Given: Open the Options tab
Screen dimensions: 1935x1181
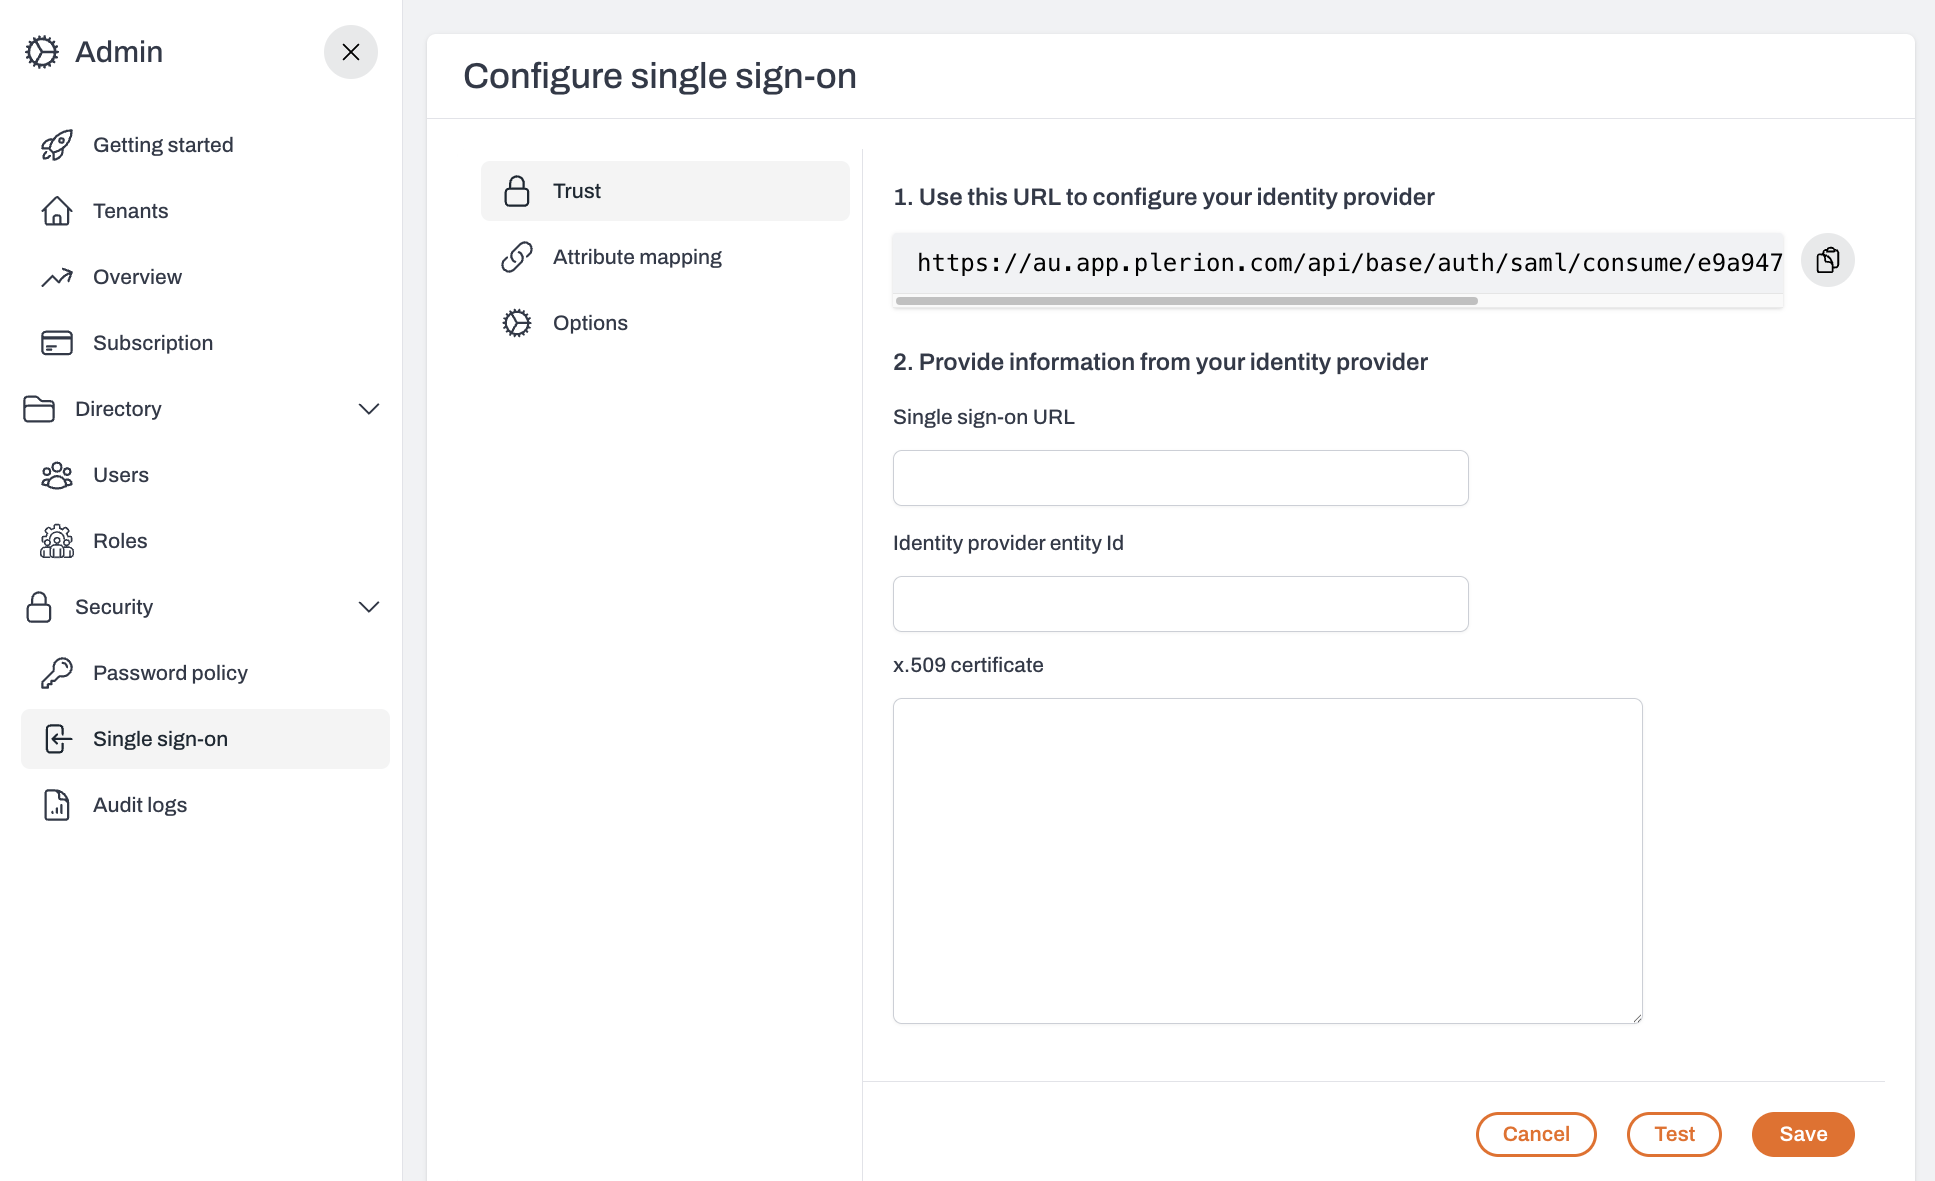Looking at the screenshot, I should [590, 323].
